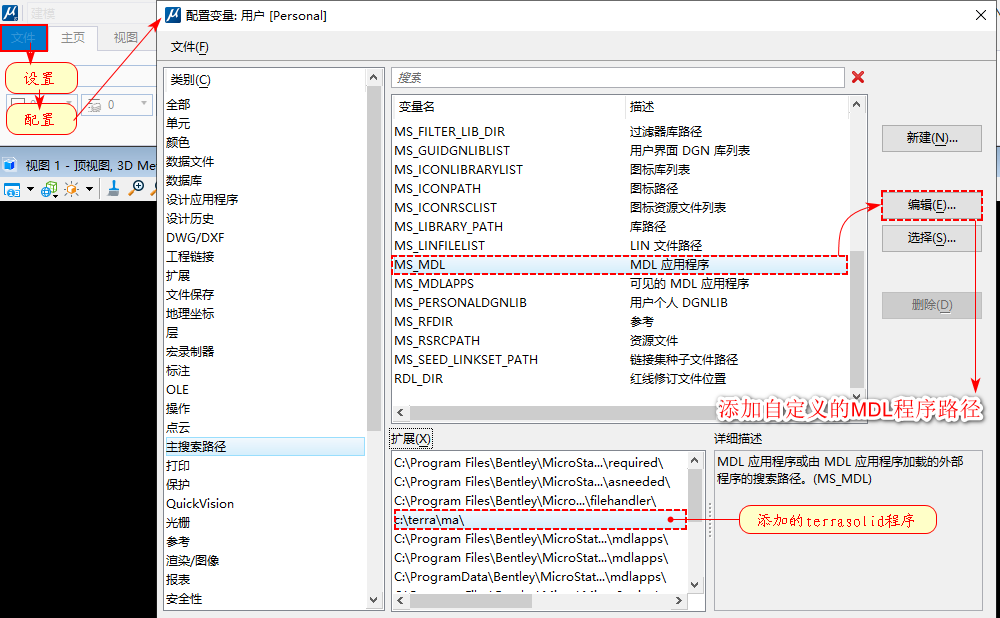1000x618 pixels.
Task: Expand dropdown arrow beside brightness icon
Action: (89, 189)
